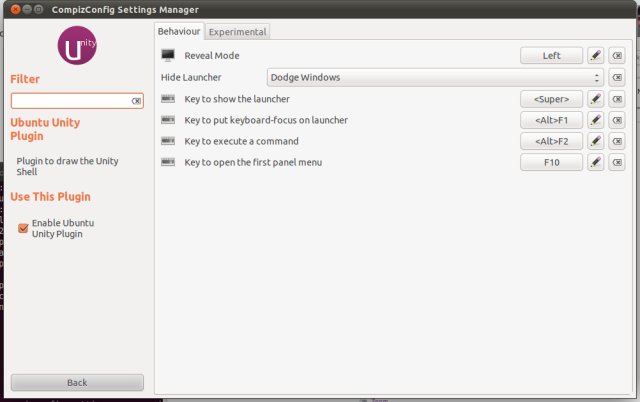This screenshot has height=402, width=640.
Task: Disable the Enable Ubuntu Unity Plugin checkbox
Action: pyautogui.click(x=23, y=228)
